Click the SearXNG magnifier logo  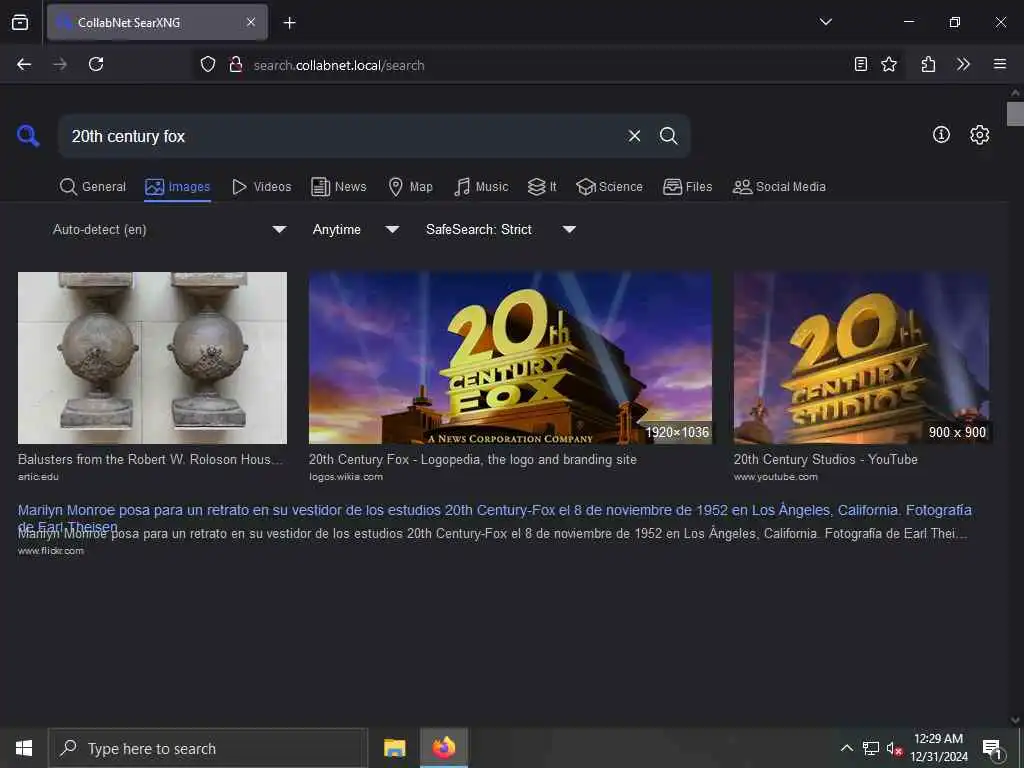[28, 136]
